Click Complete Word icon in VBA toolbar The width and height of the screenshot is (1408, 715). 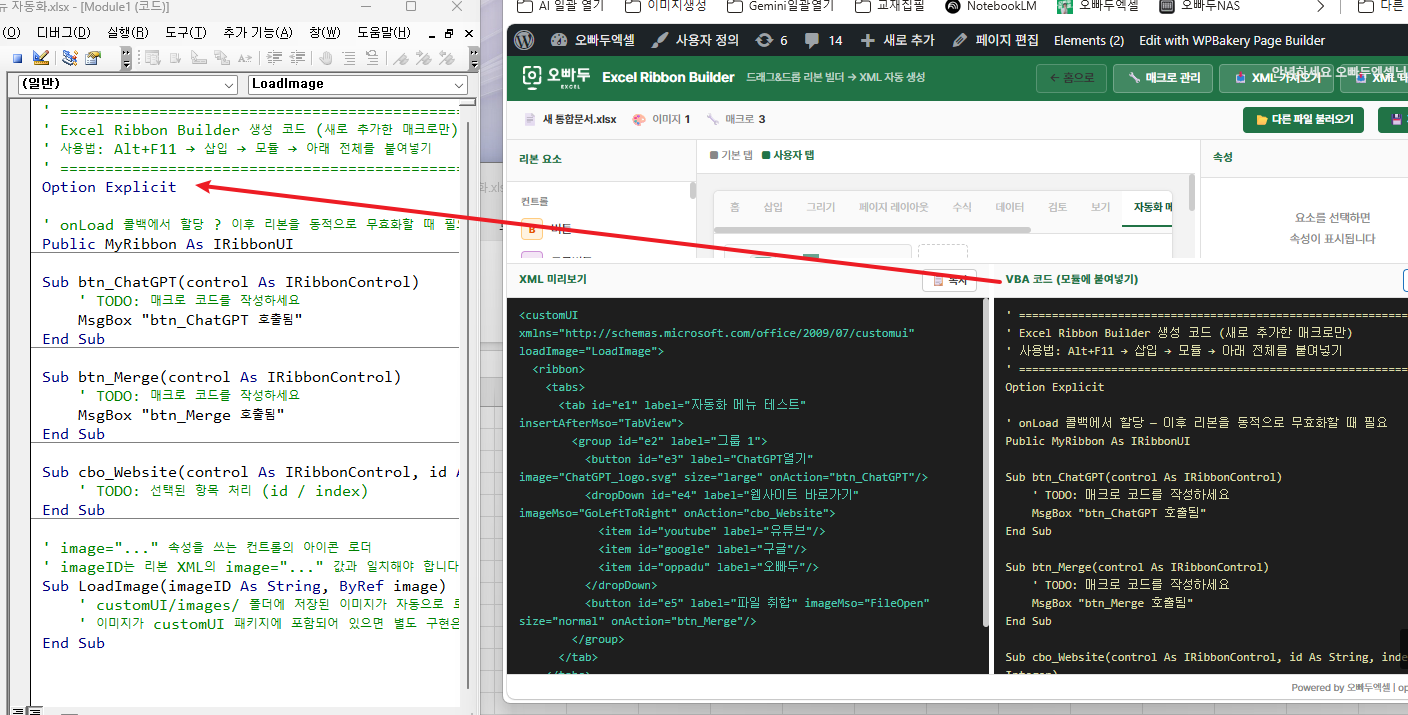[x=244, y=58]
